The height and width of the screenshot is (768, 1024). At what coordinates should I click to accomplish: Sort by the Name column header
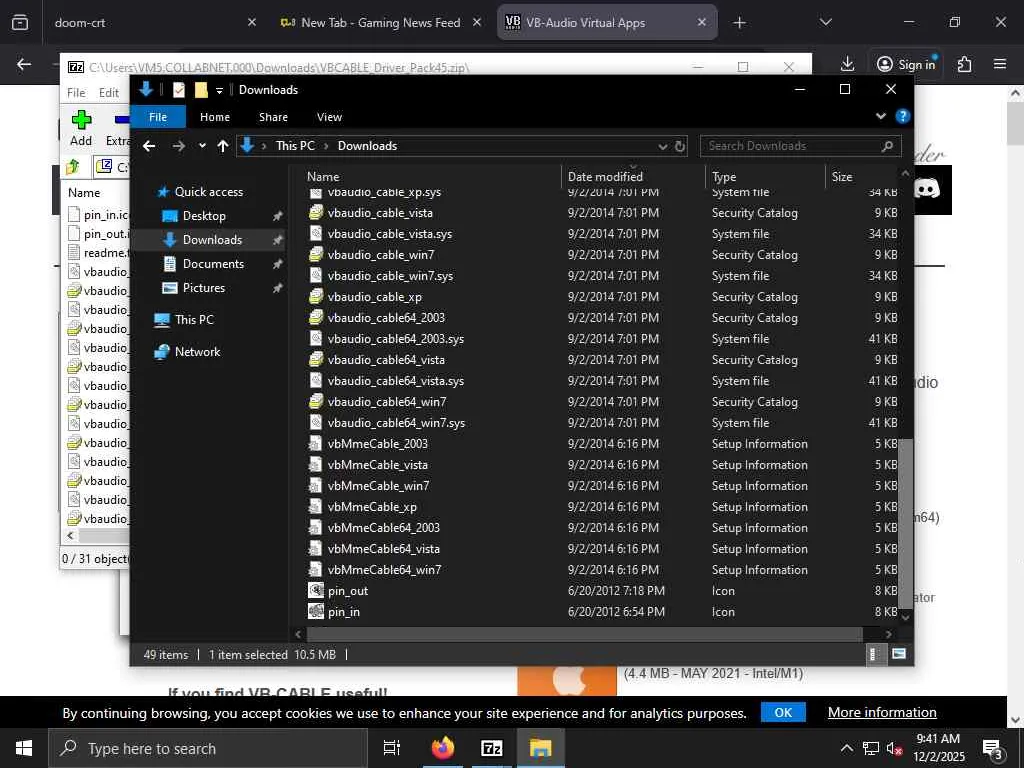(431, 176)
